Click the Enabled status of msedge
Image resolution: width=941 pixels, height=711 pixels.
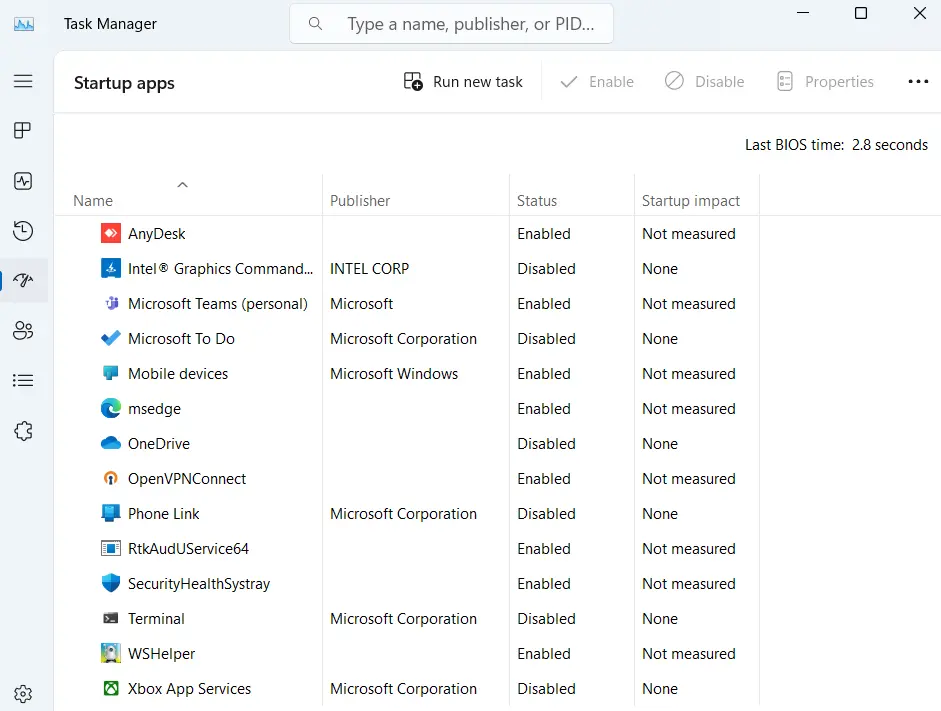click(544, 409)
